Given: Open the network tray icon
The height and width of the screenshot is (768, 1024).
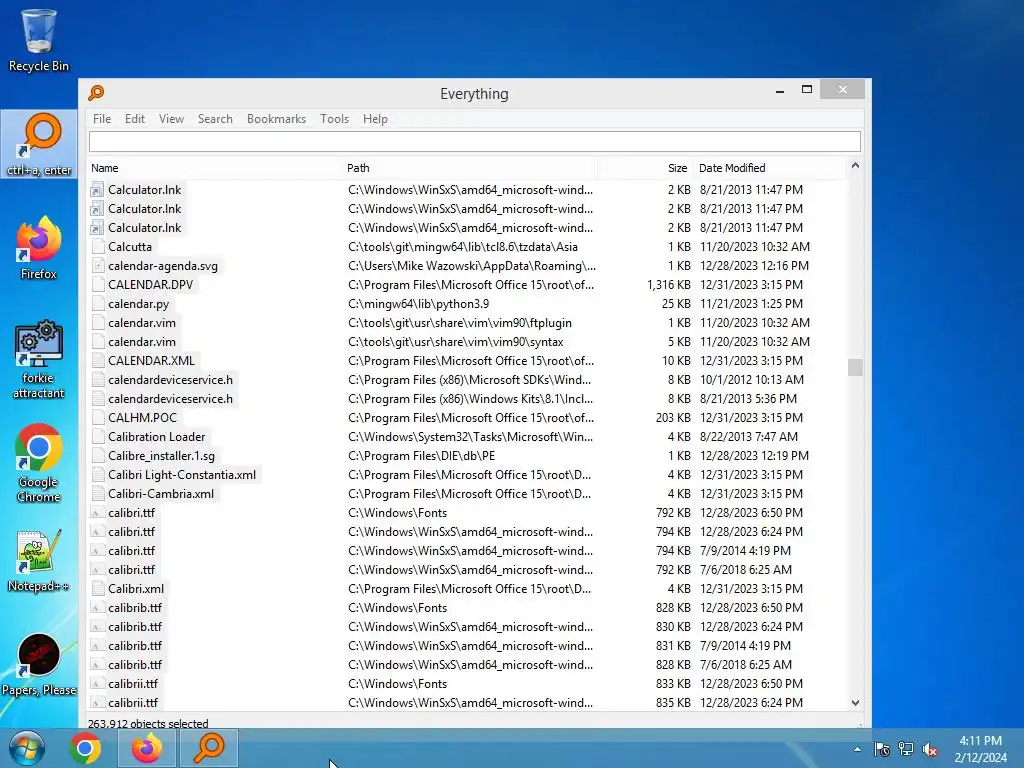Looking at the screenshot, I should coord(906,749).
